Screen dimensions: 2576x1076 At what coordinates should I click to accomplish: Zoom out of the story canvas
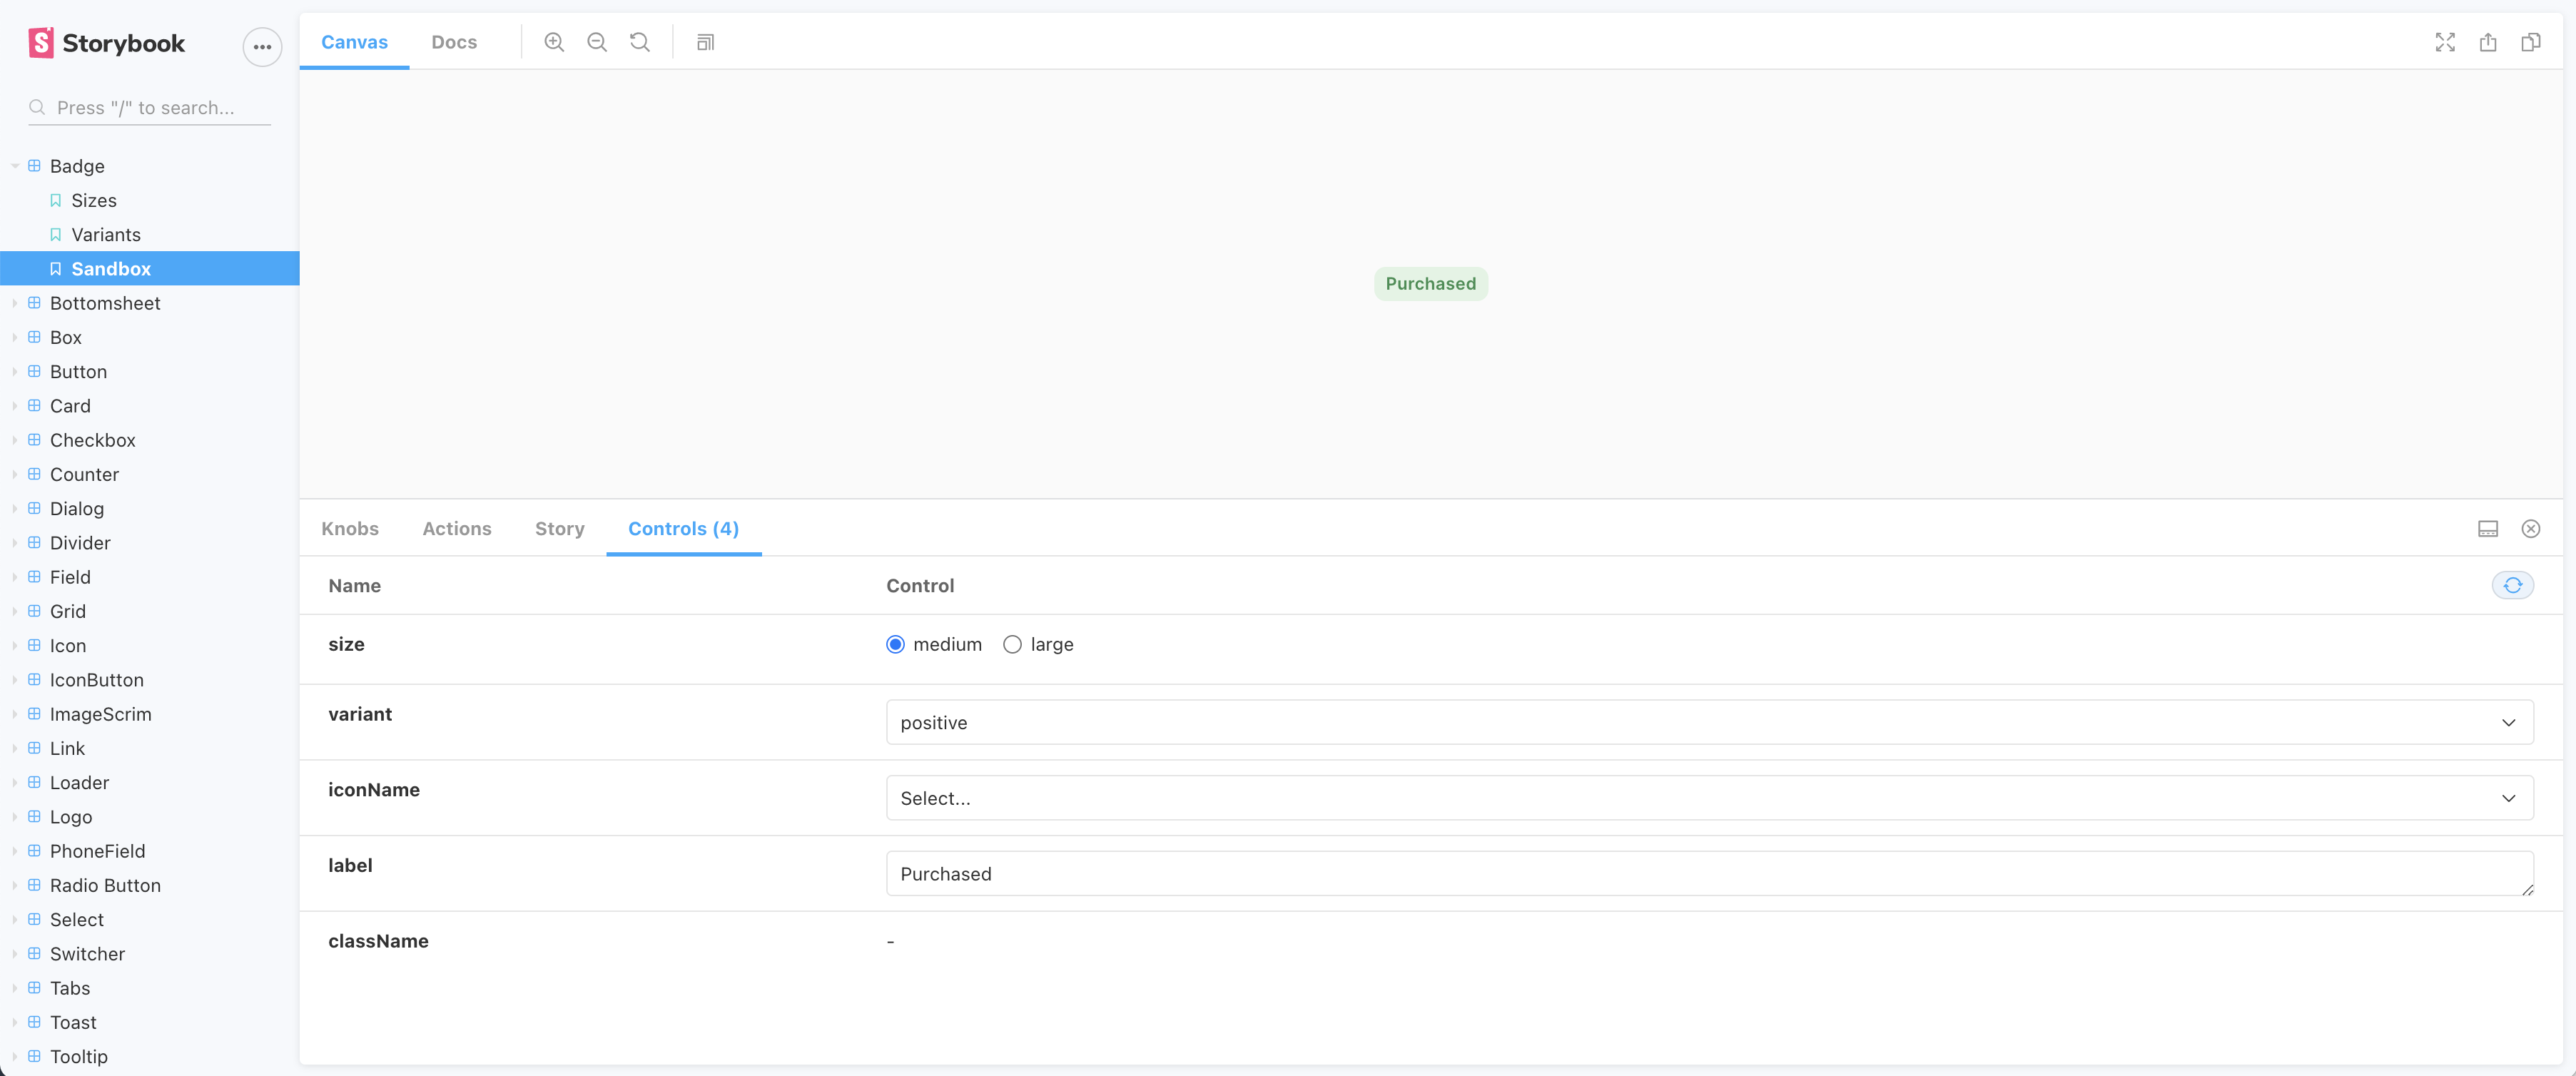(596, 42)
